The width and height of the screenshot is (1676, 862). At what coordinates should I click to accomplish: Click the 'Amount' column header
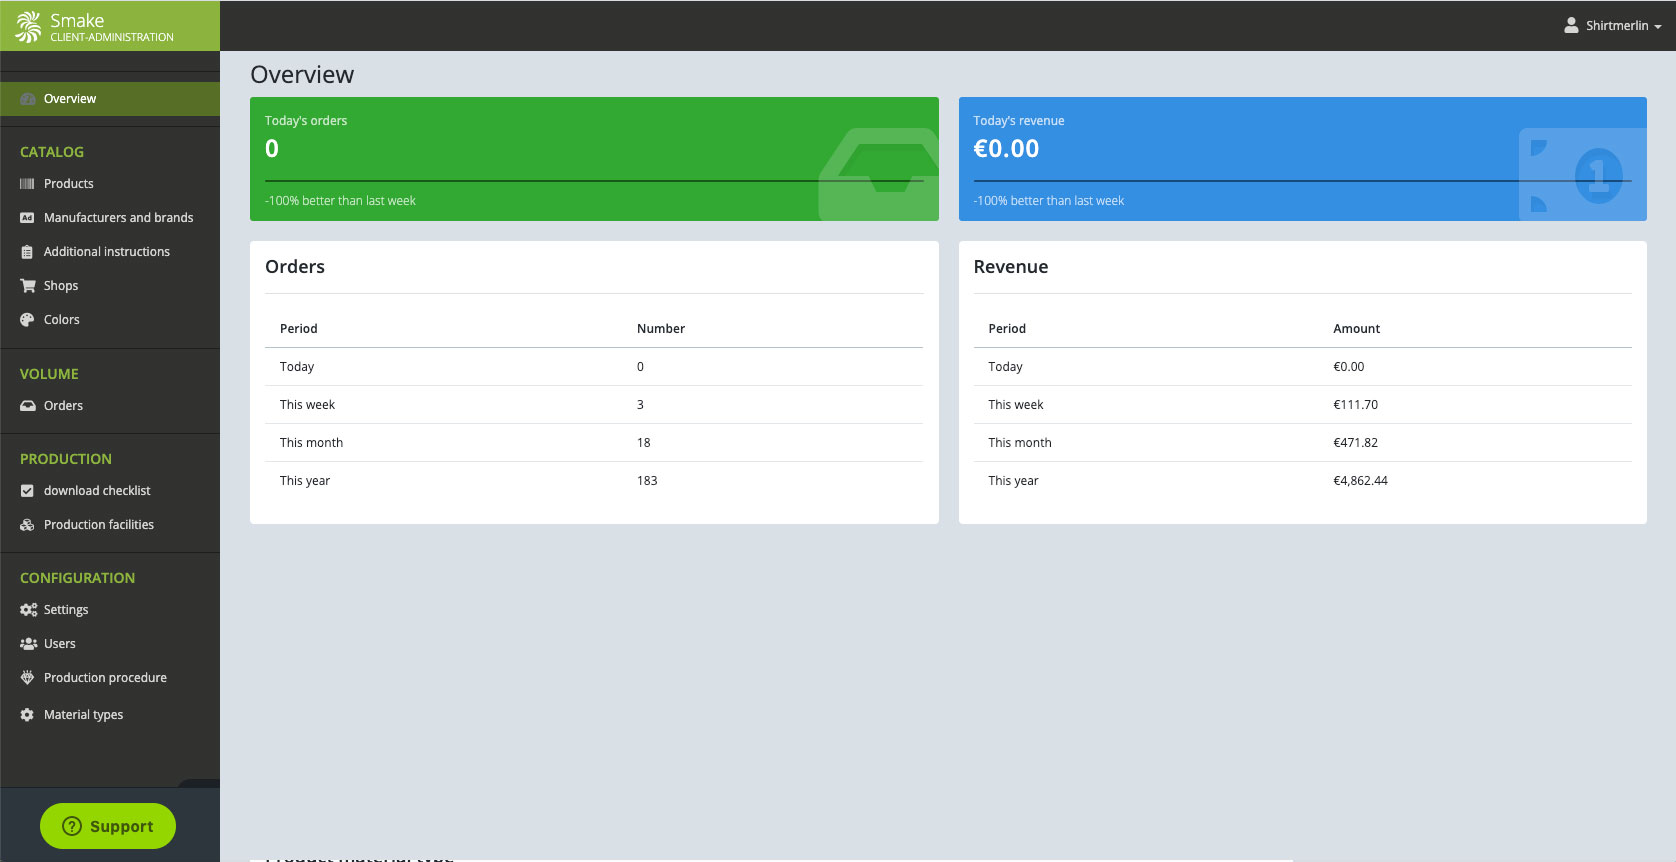[1356, 329]
